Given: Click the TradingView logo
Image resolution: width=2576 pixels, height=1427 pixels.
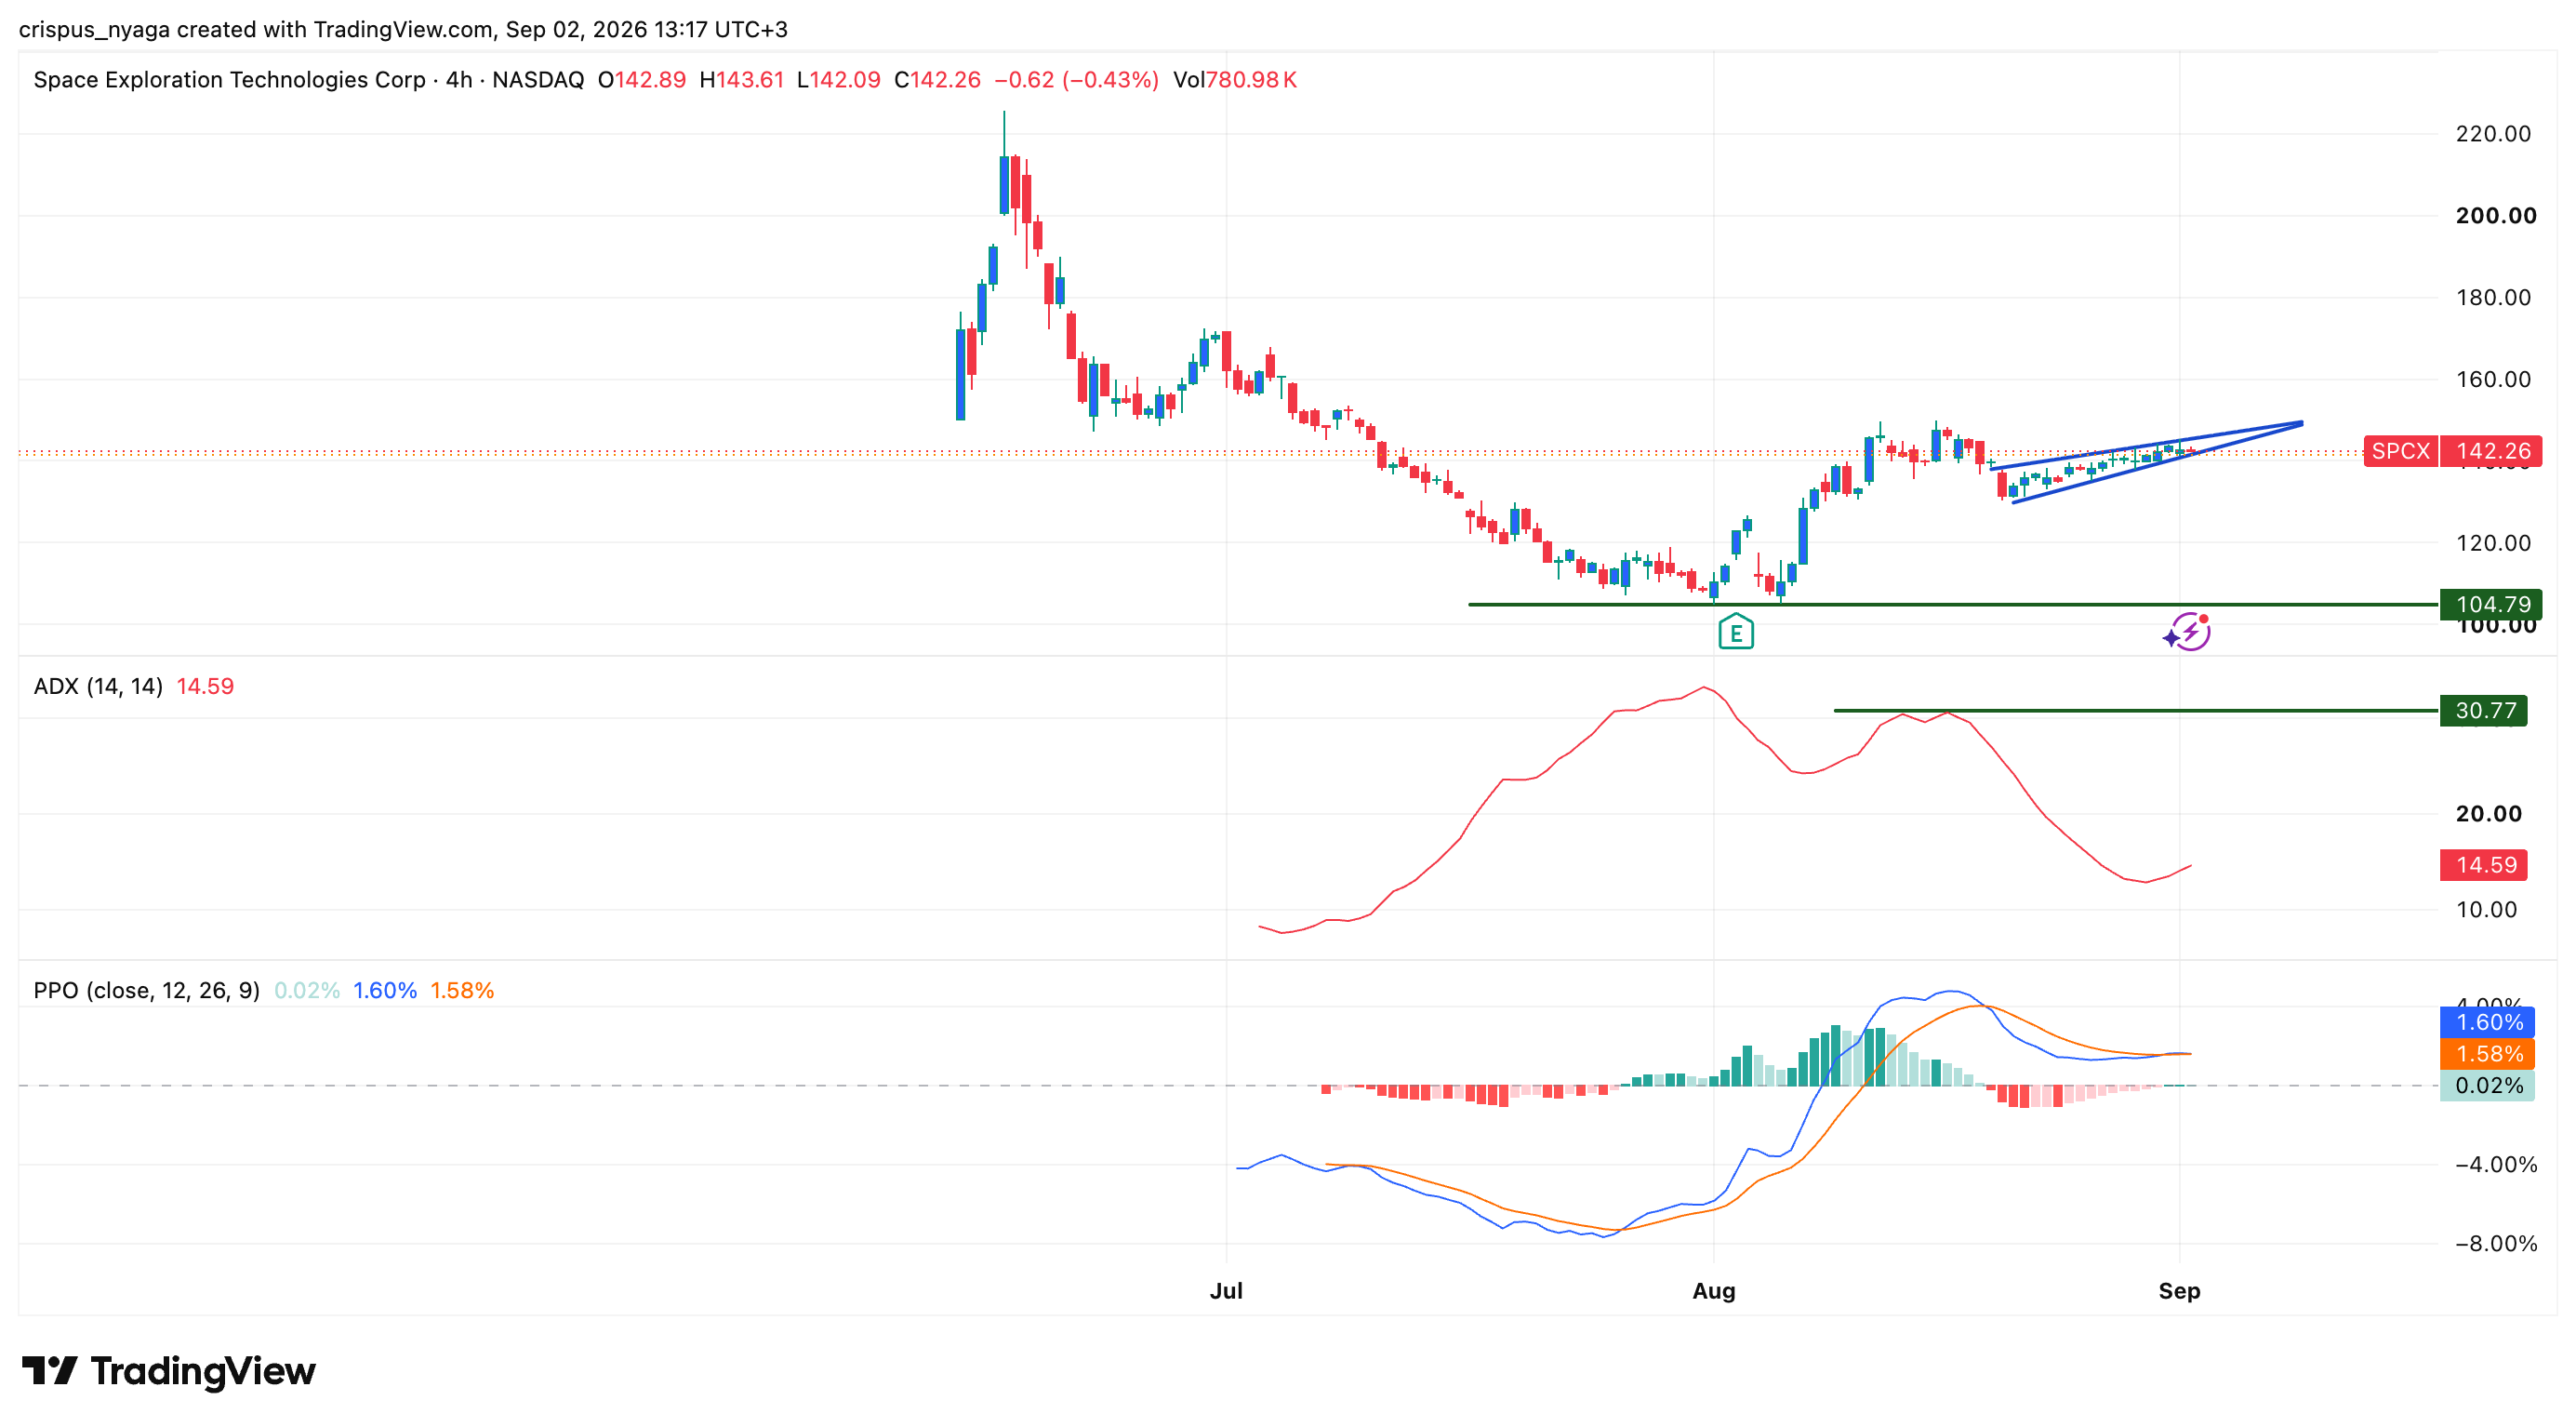Looking at the screenshot, I should [168, 1370].
